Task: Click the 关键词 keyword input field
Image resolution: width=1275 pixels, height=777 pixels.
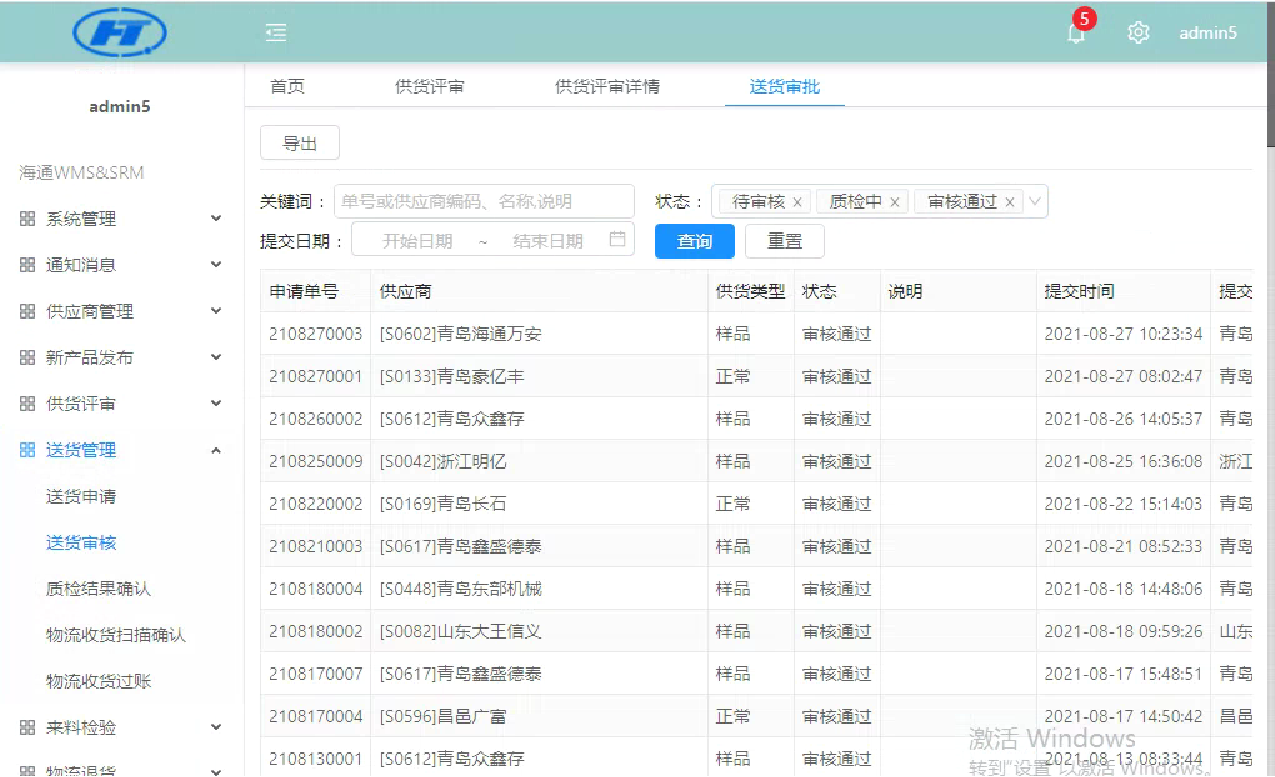Action: (x=484, y=202)
